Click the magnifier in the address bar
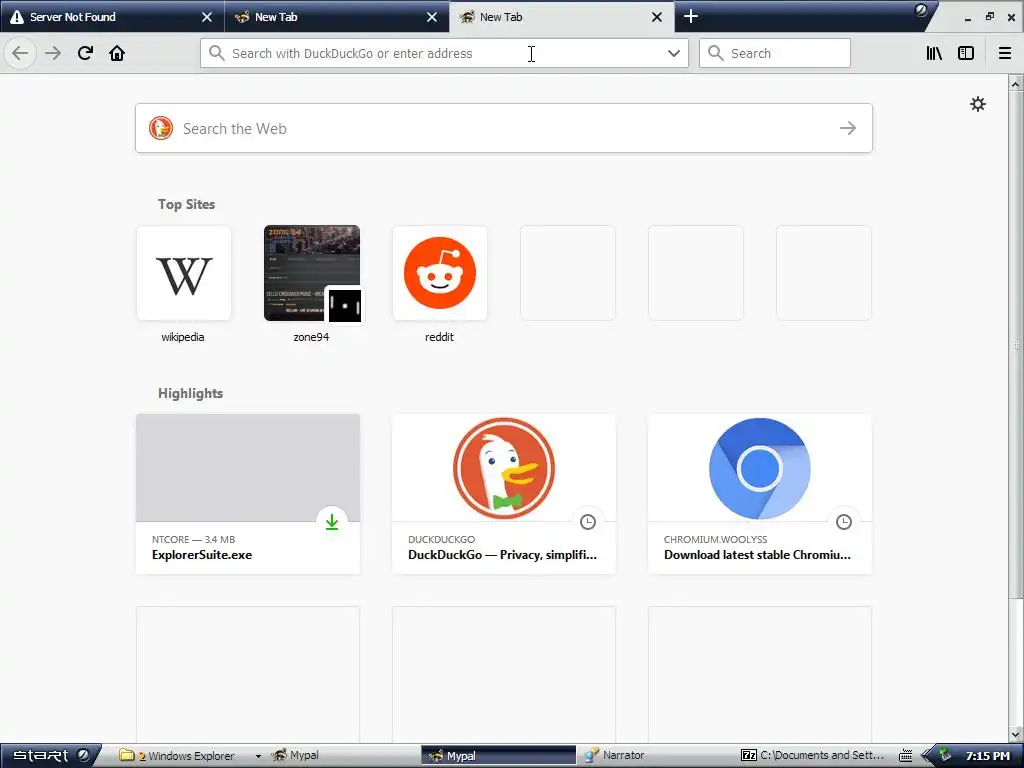1024x768 pixels. coord(217,53)
